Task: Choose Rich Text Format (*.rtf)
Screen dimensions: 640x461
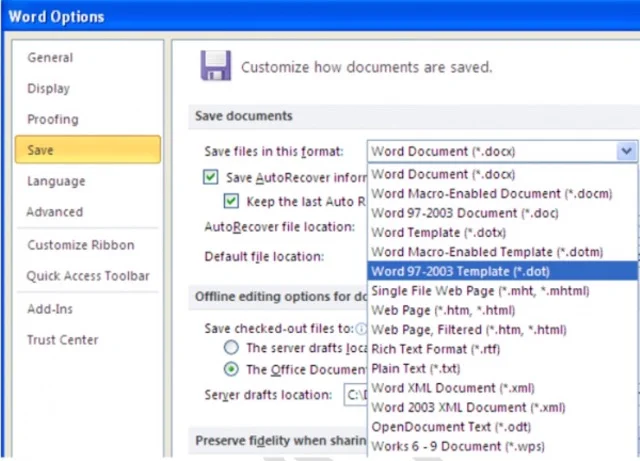Action: pyautogui.click(x=502, y=349)
